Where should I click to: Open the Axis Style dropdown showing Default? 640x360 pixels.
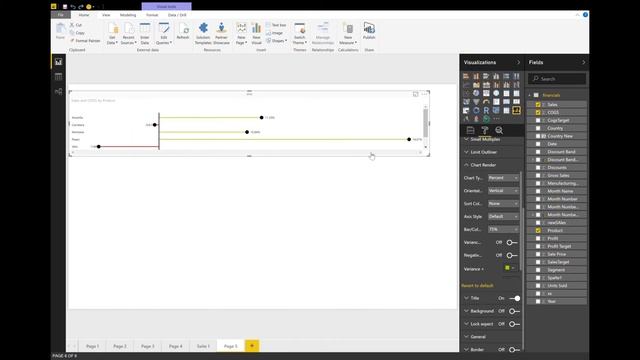tap(503, 216)
